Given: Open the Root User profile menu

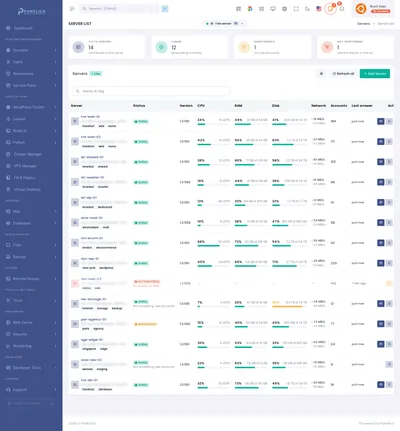Looking at the screenshot, I should (x=373, y=9).
